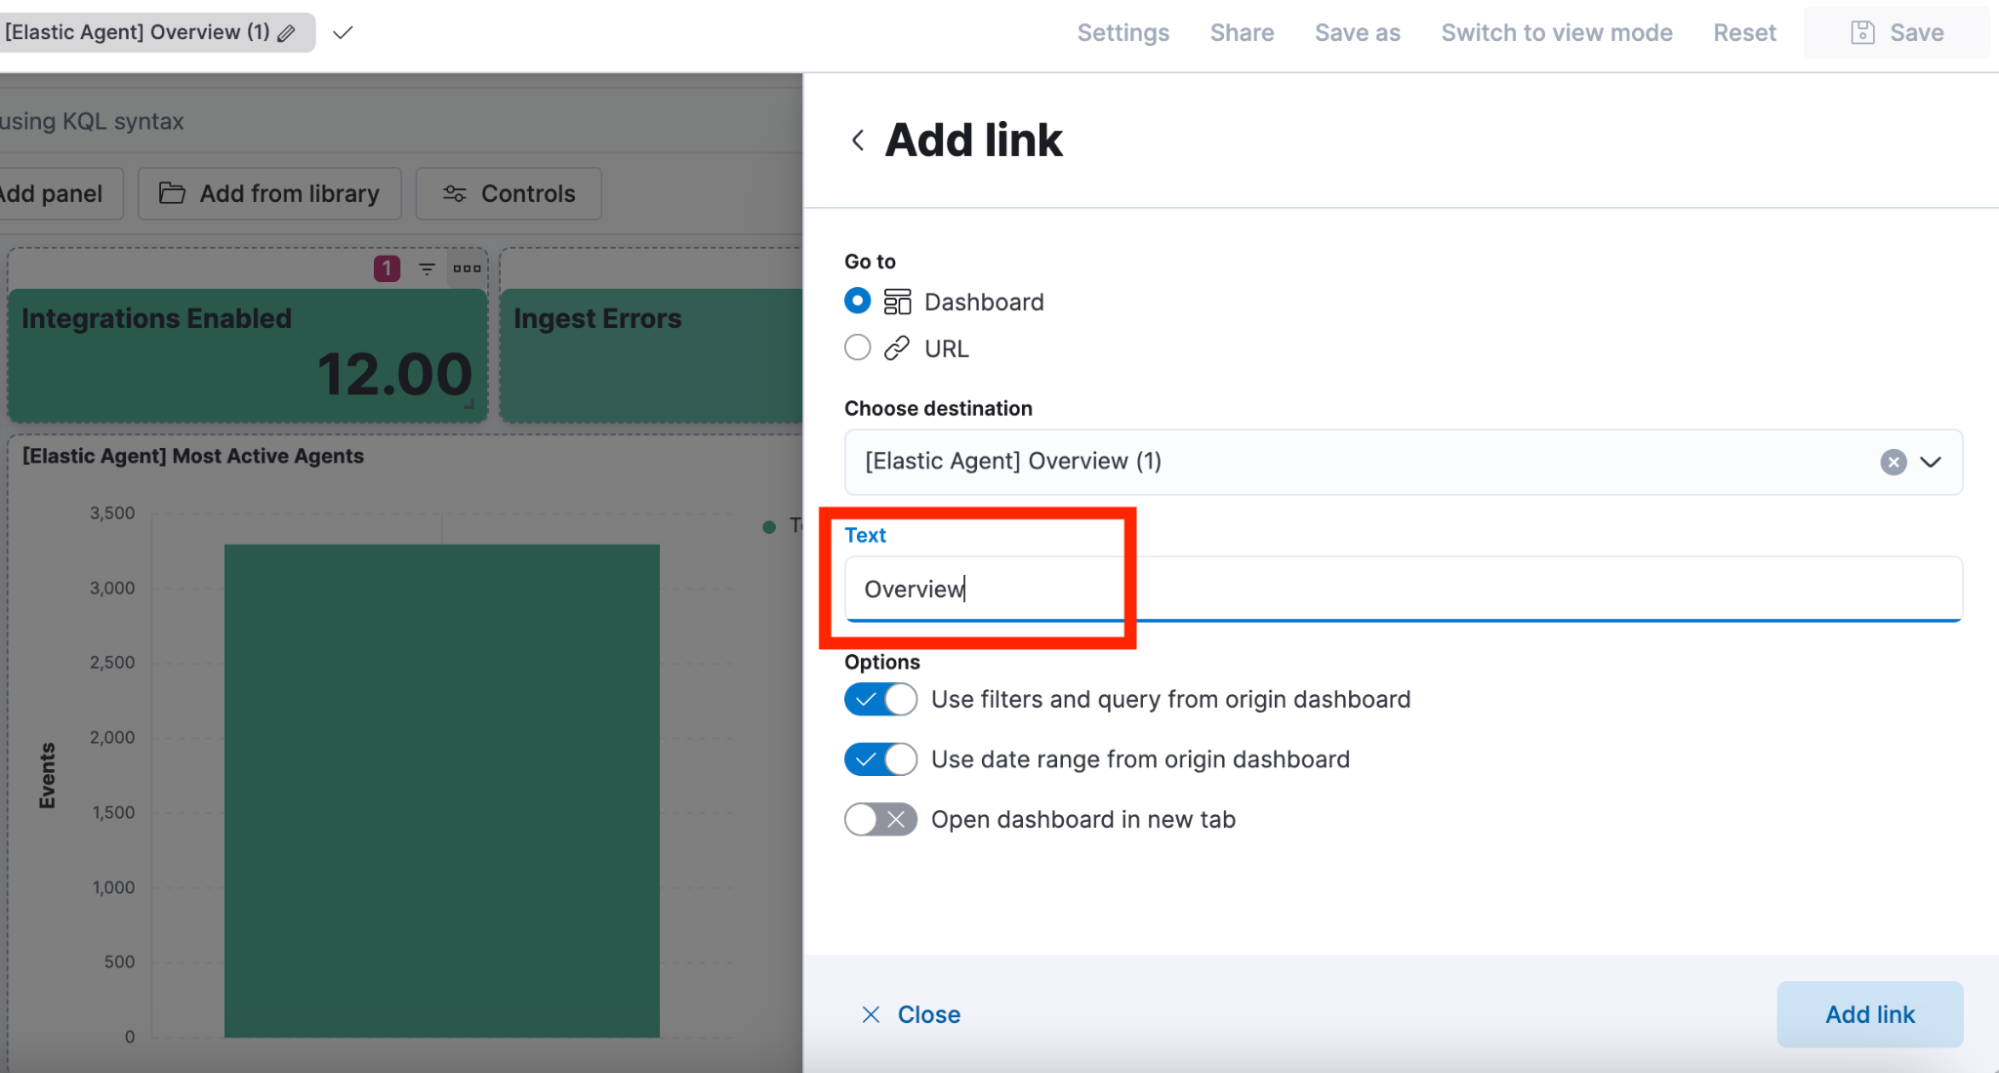Image resolution: width=1999 pixels, height=1073 pixels.
Task: Click the Text input field containing Overview
Action: pos(1403,589)
